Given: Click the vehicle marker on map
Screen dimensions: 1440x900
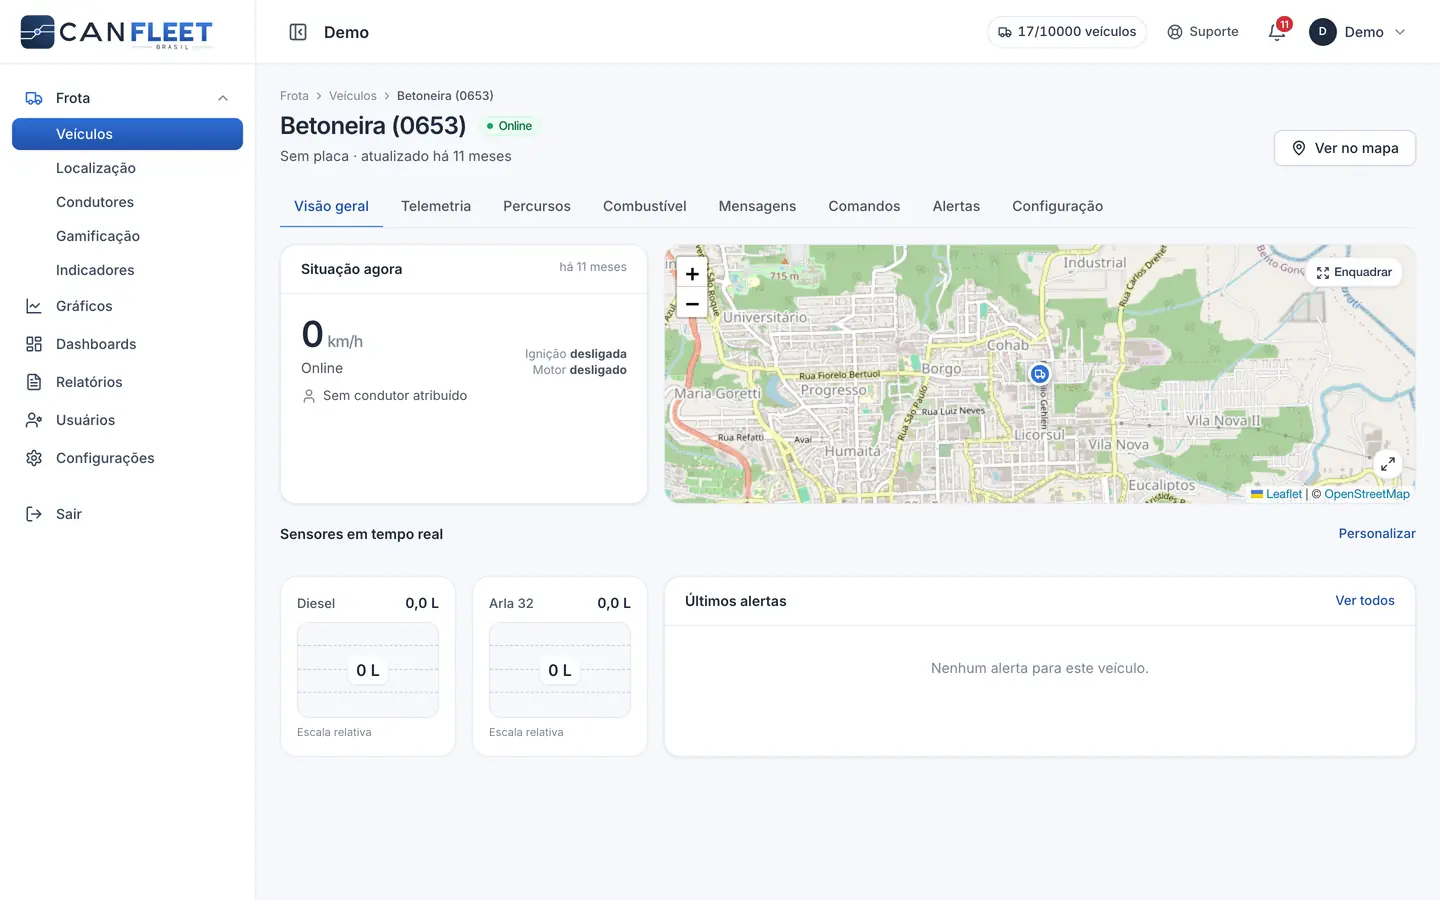Looking at the screenshot, I should click(1040, 374).
